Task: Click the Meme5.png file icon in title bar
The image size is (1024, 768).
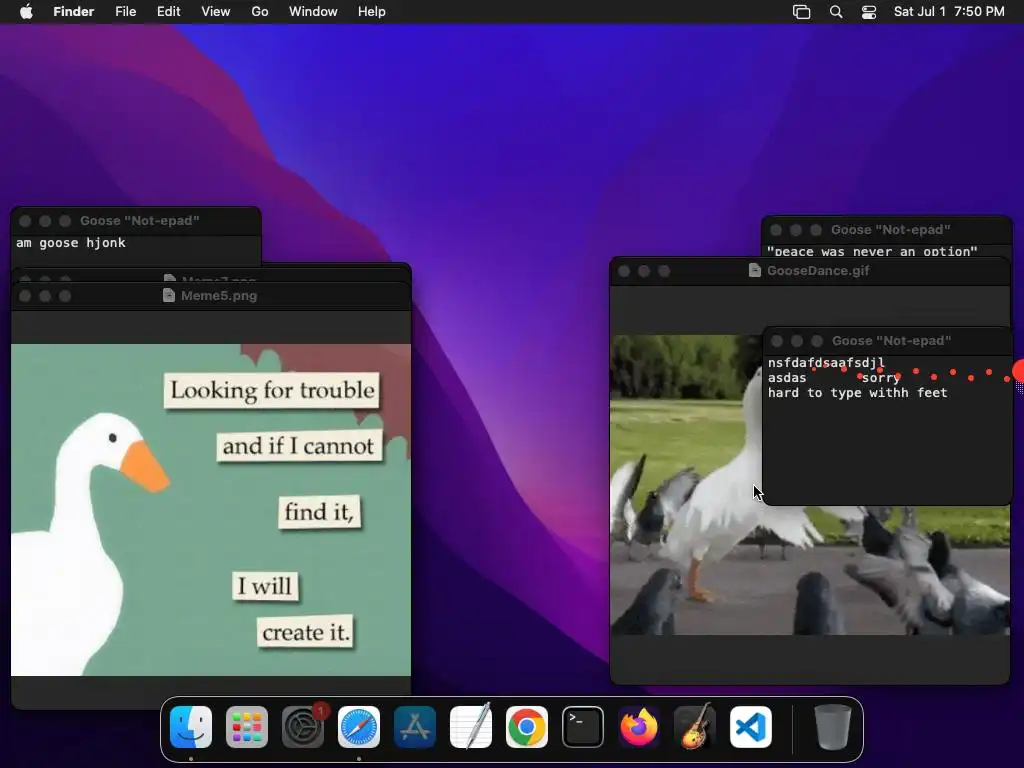Action: click(x=168, y=295)
